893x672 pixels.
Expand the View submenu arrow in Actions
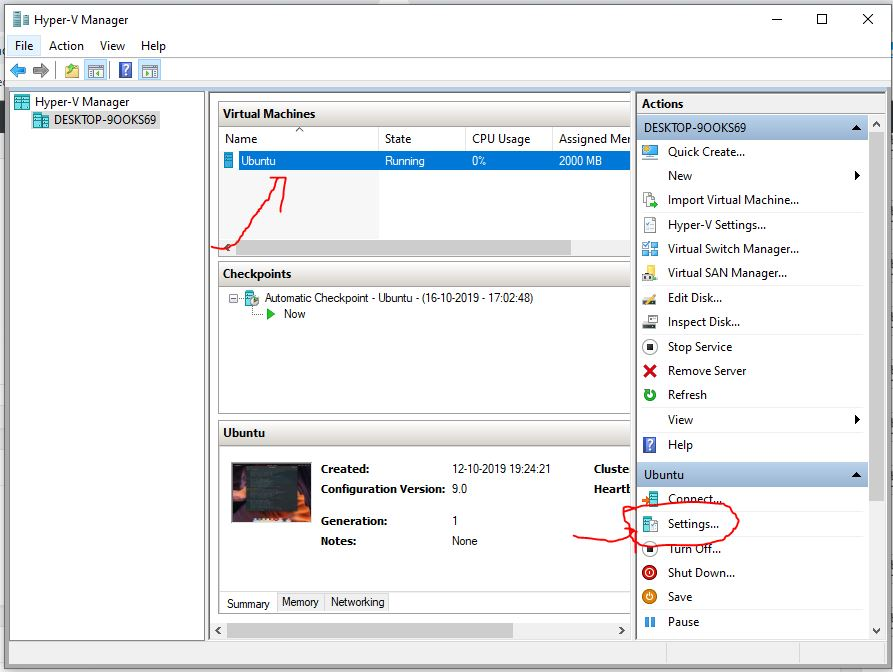[857, 420]
